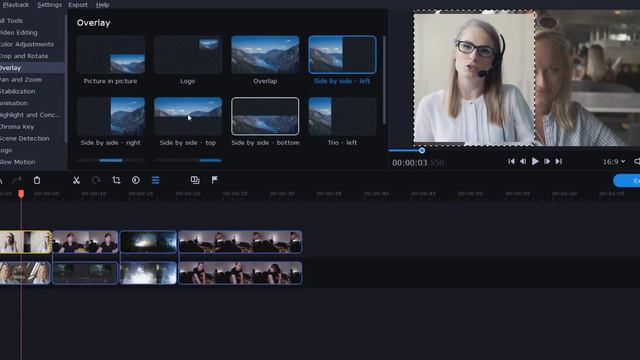Viewport: 640px width, 360px height.
Task: Click the Redo arrow icon
Action: 17,180
